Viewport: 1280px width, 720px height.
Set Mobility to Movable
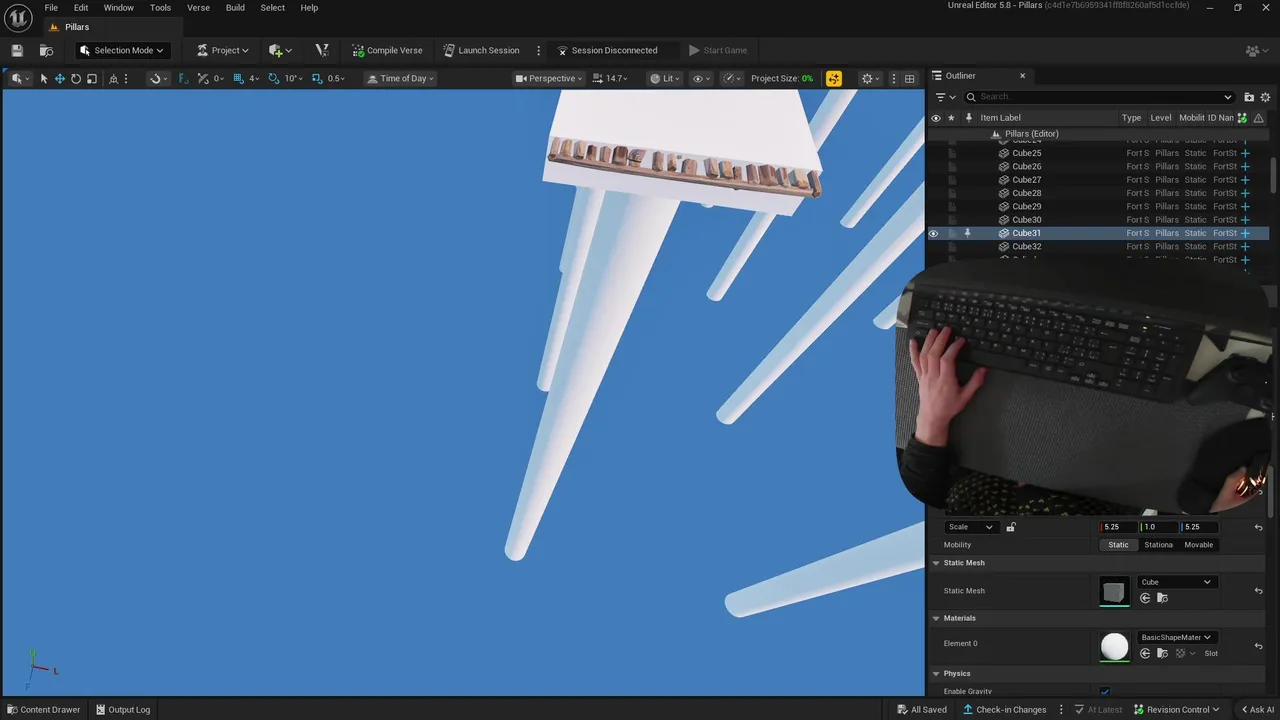coord(1198,545)
